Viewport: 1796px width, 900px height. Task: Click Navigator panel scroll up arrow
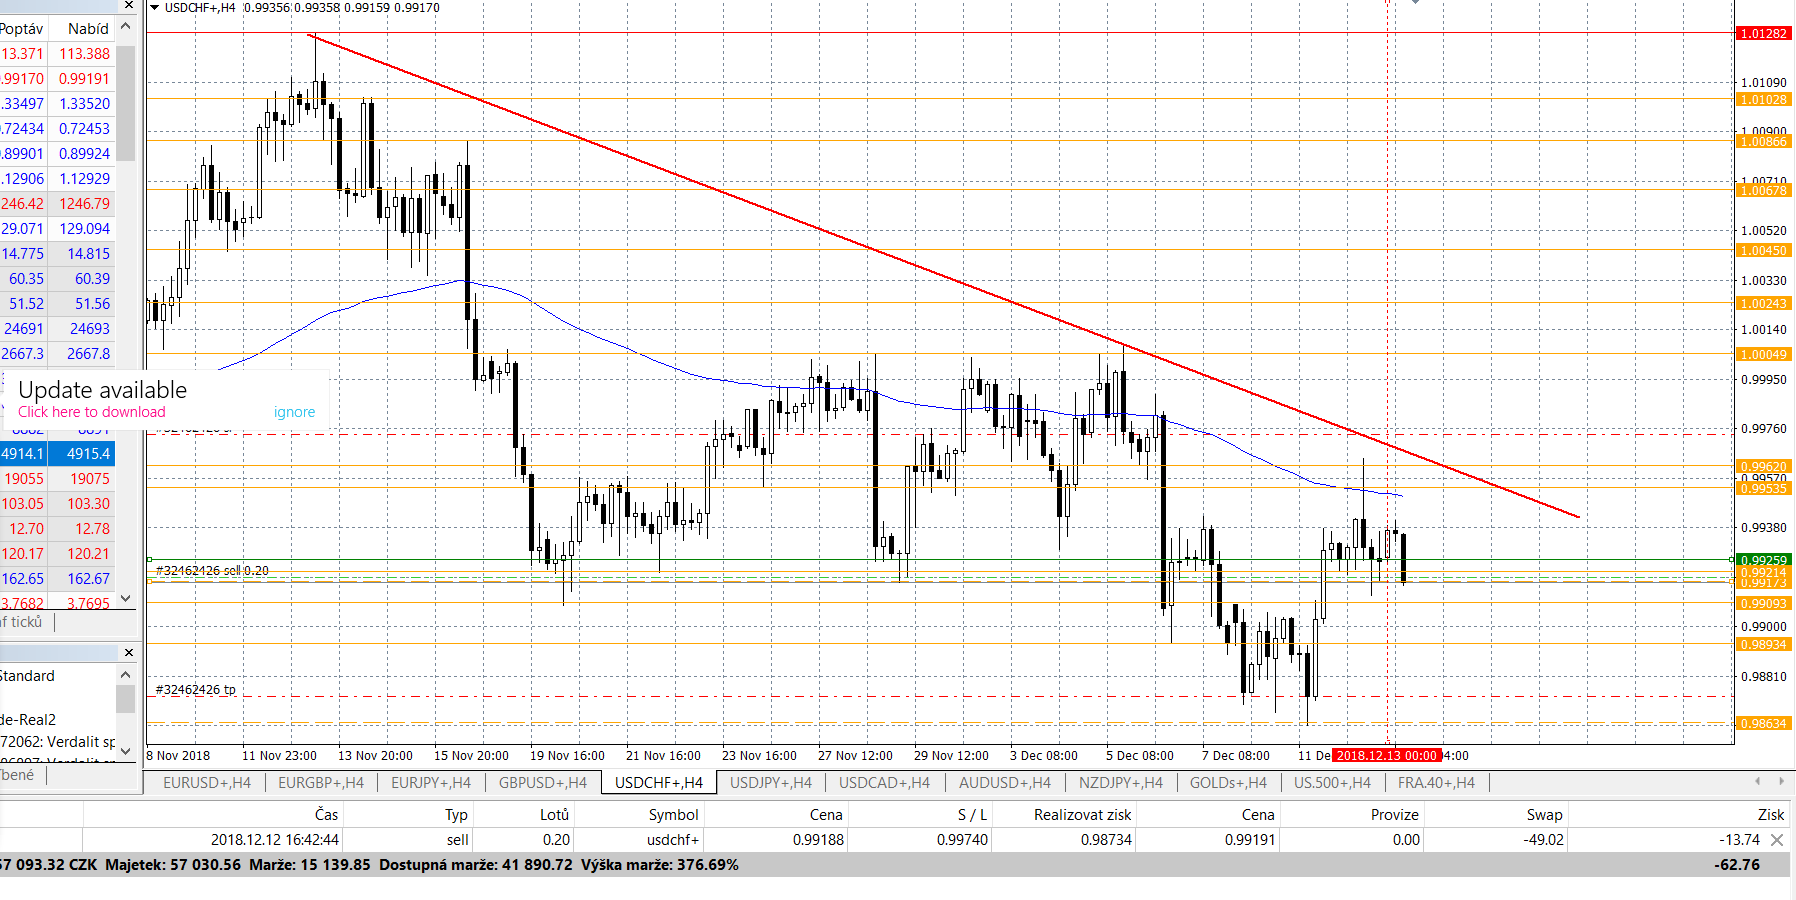click(125, 675)
